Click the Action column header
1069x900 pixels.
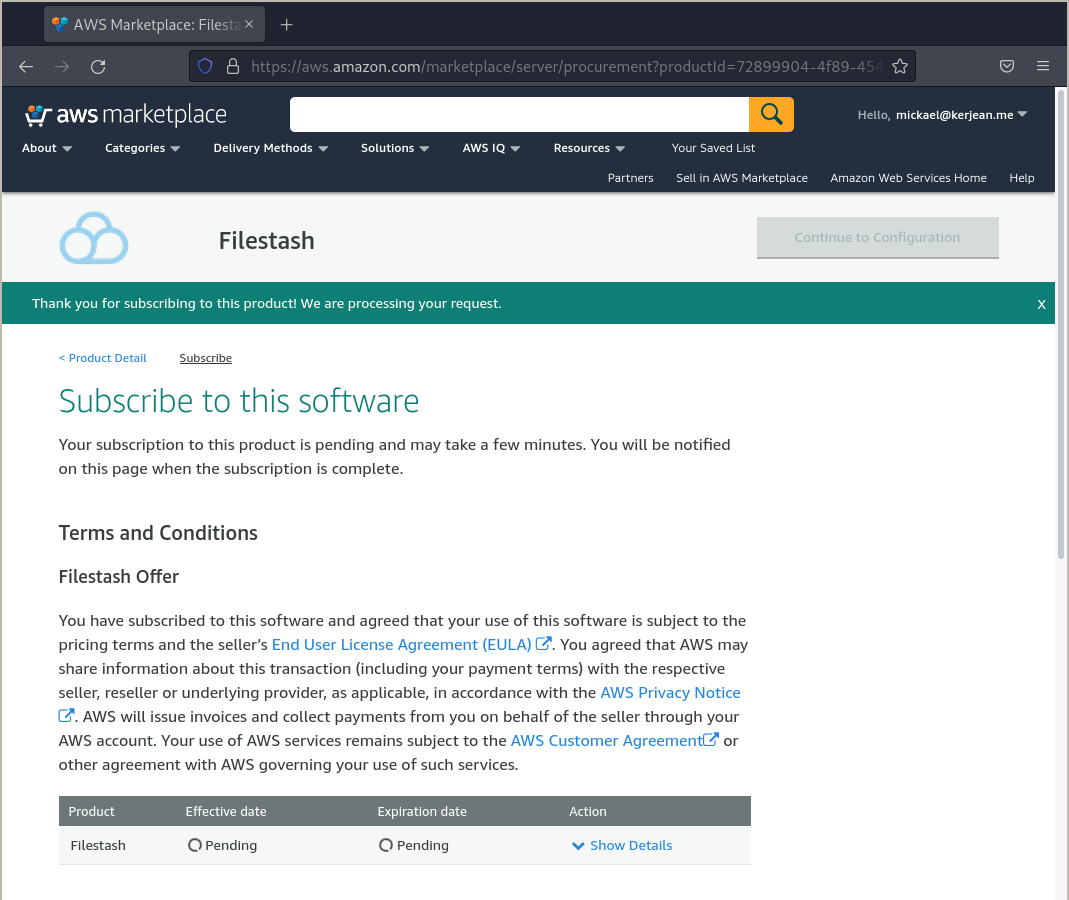(x=588, y=811)
